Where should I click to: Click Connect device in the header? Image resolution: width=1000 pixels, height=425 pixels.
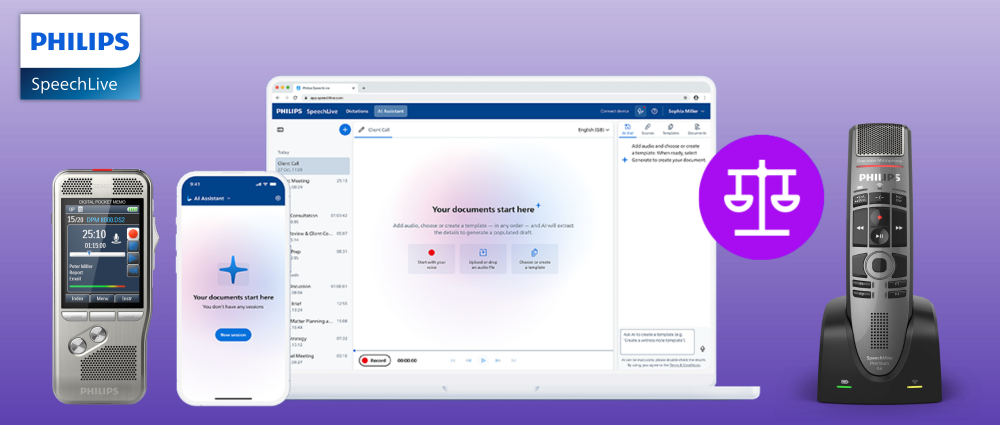614,111
